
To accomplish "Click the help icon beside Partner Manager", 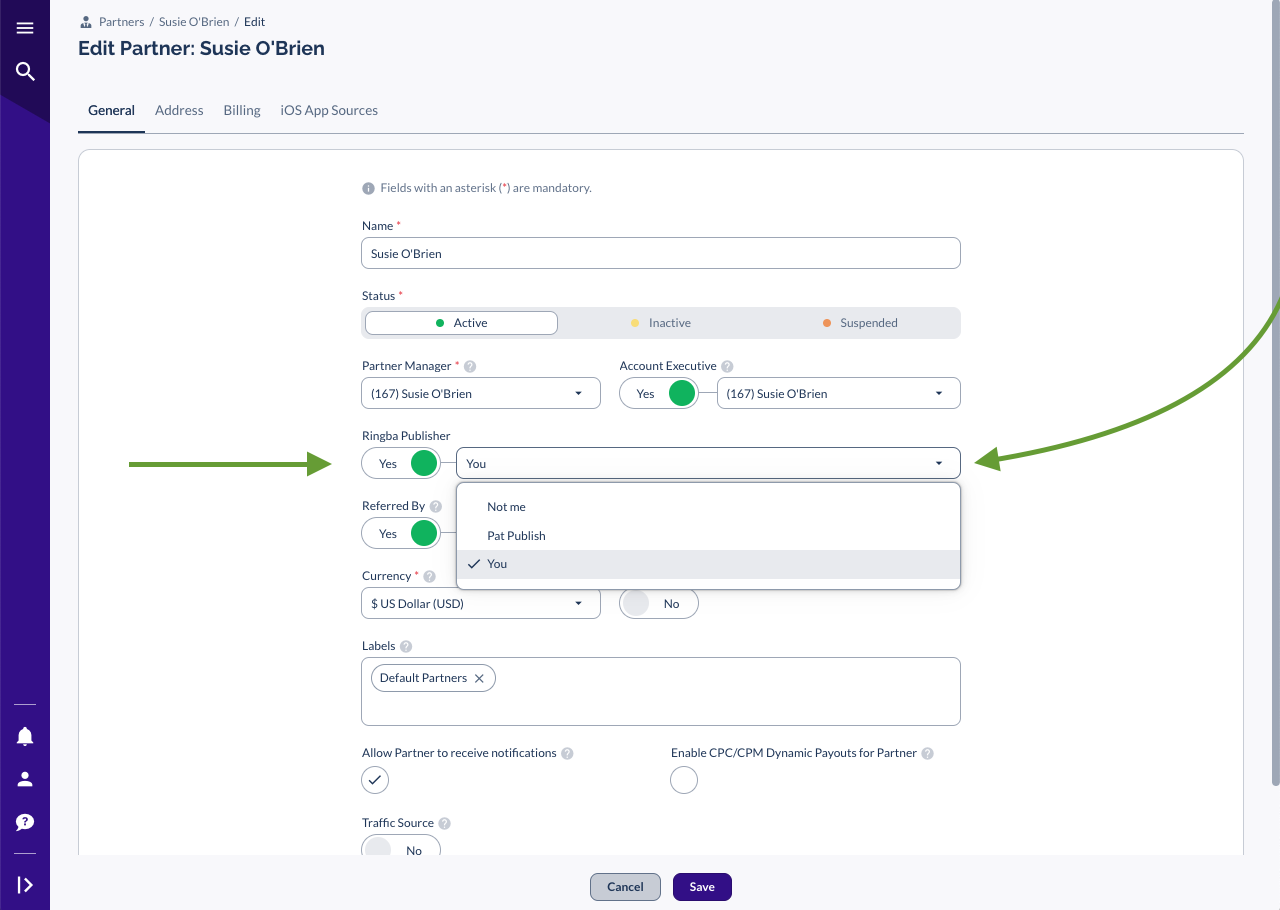I will [470, 367].
